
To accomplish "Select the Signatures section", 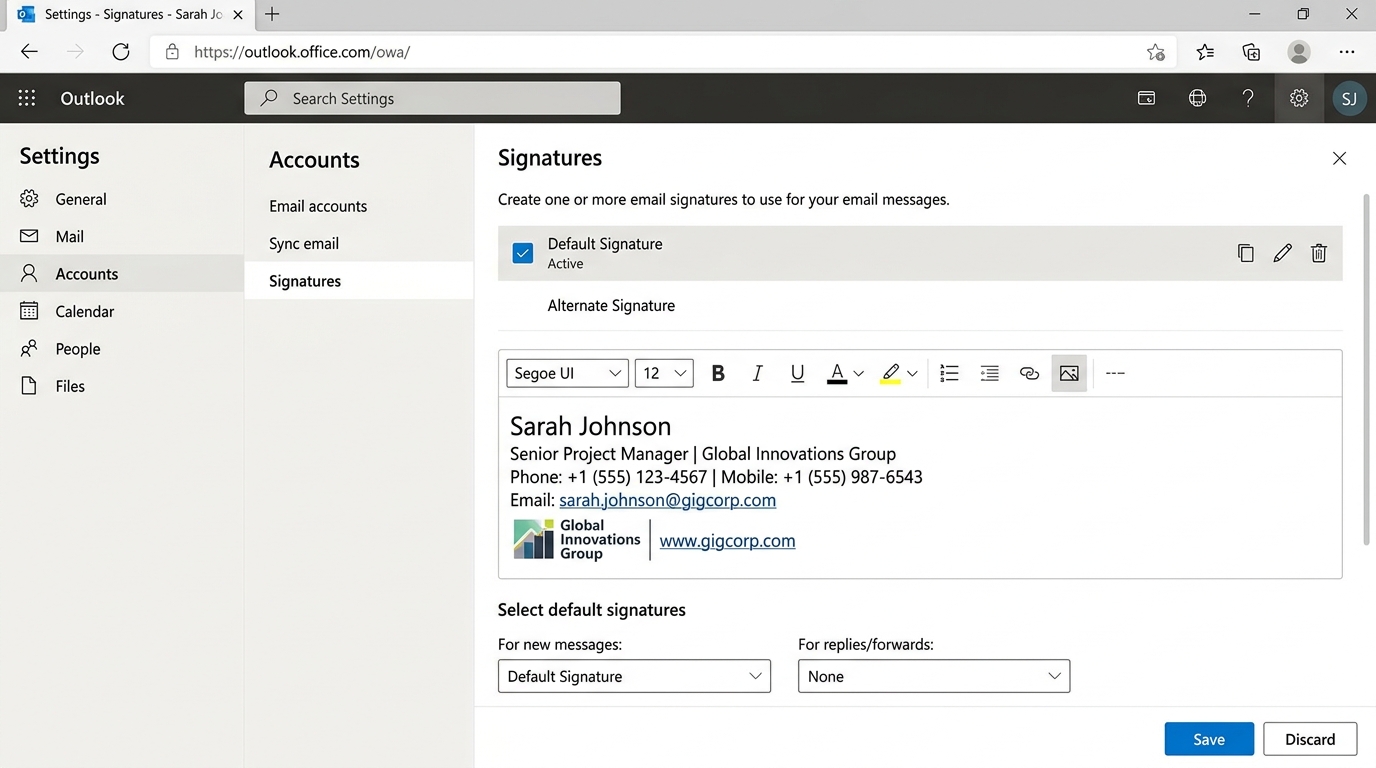I will tap(359, 281).
